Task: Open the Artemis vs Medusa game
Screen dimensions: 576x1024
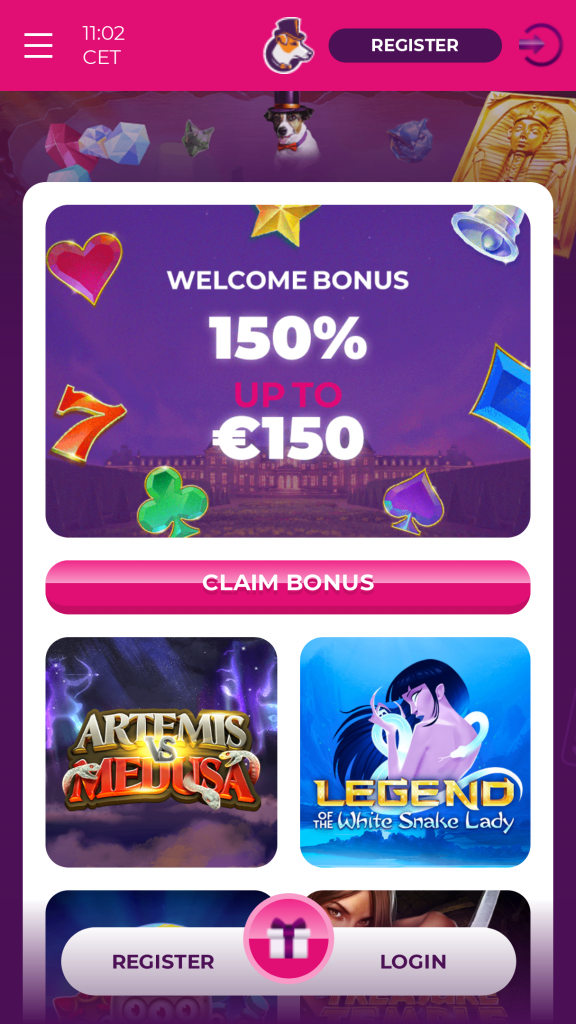Action: [x=161, y=752]
